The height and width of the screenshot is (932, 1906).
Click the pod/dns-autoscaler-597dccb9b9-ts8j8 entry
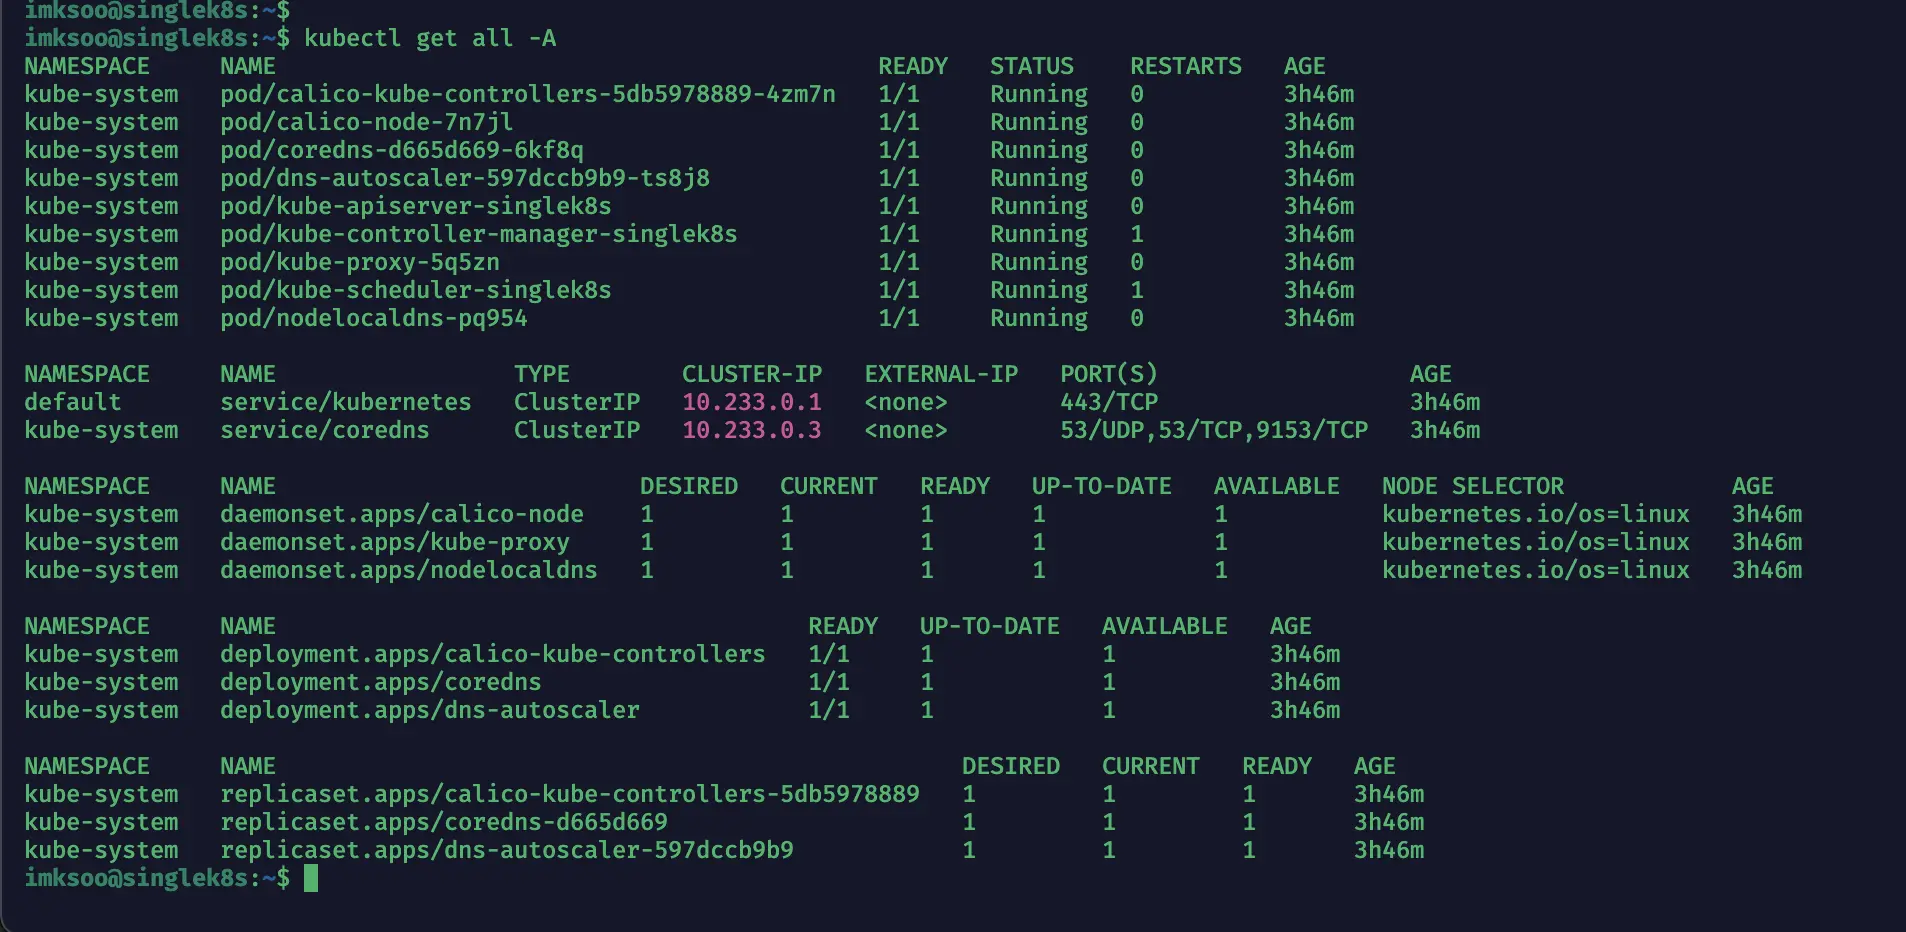click(x=464, y=178)
